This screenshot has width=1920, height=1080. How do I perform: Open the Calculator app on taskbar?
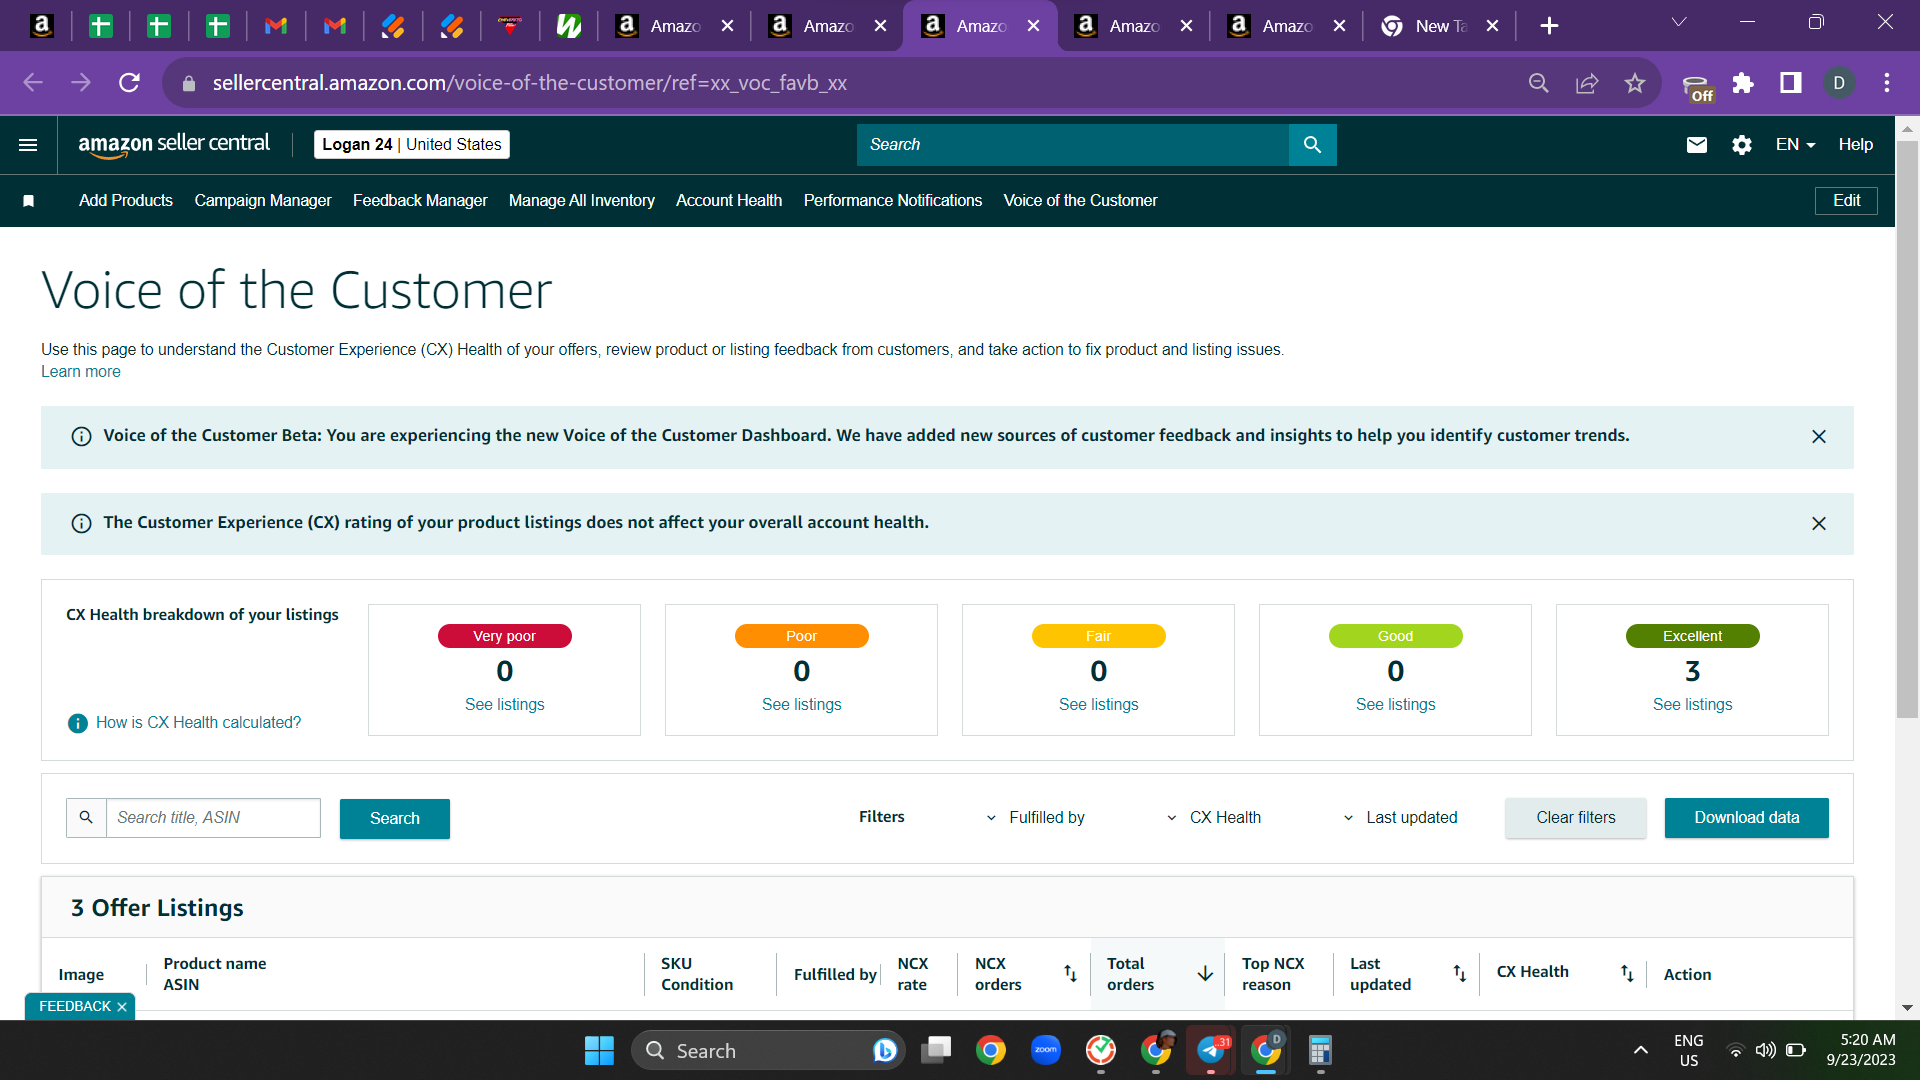click(x=1320, y=1050)
